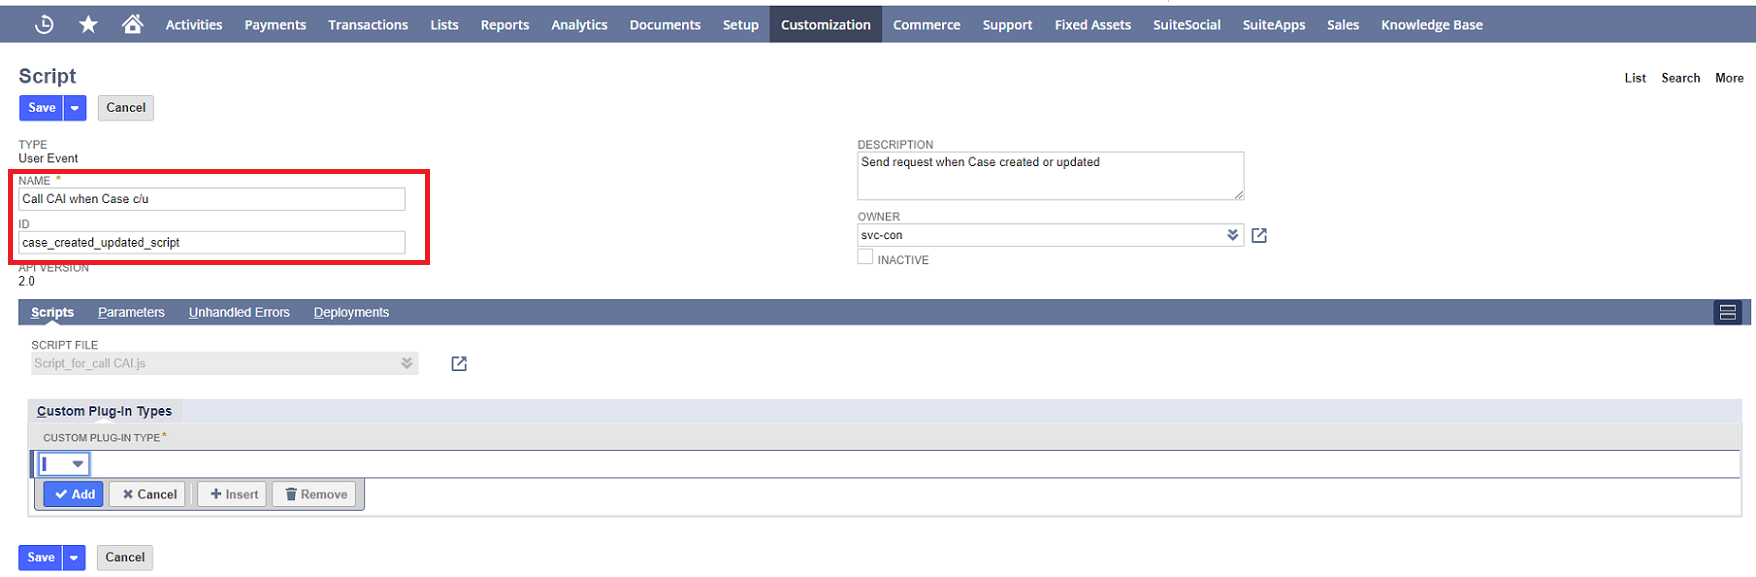Toggle subtab layout view icon
This screenshot has height=577, width=1756.
coord(1727,312)
